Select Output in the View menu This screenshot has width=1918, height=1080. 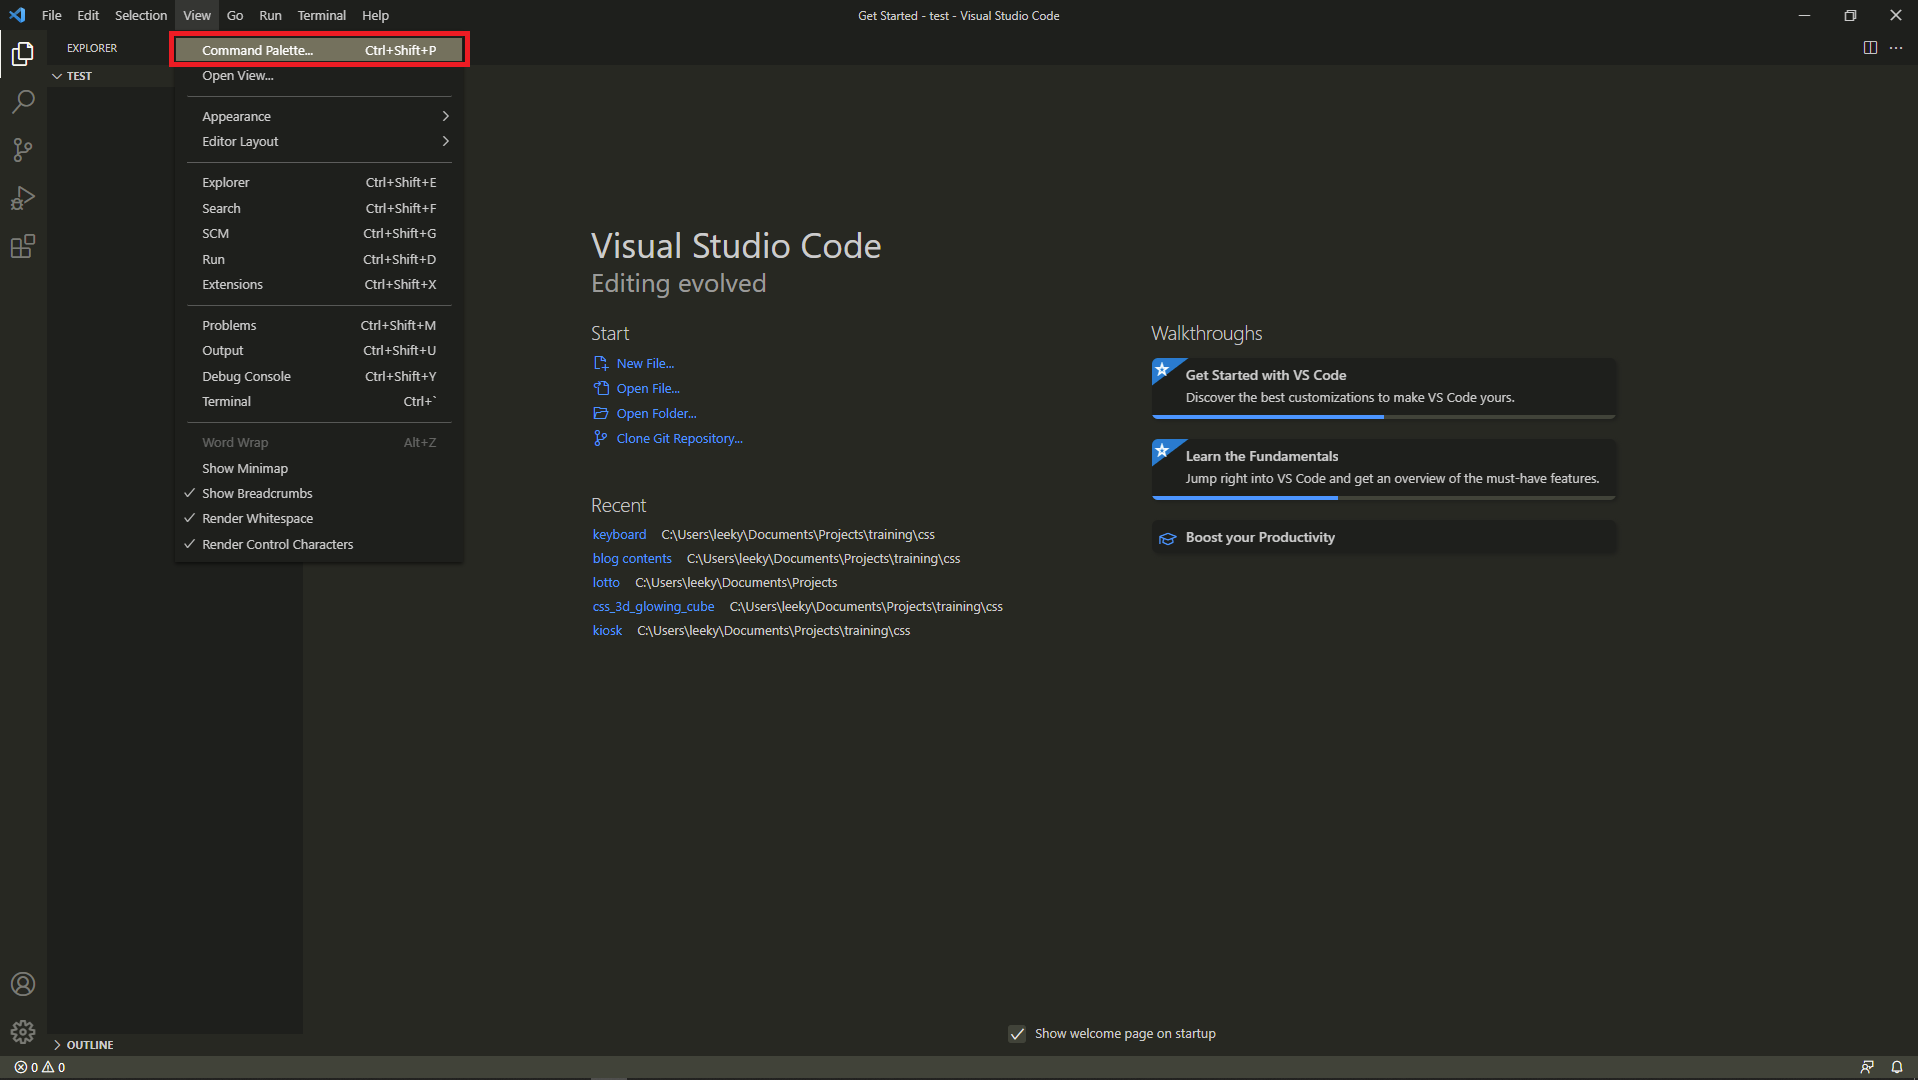coord(318,350)
